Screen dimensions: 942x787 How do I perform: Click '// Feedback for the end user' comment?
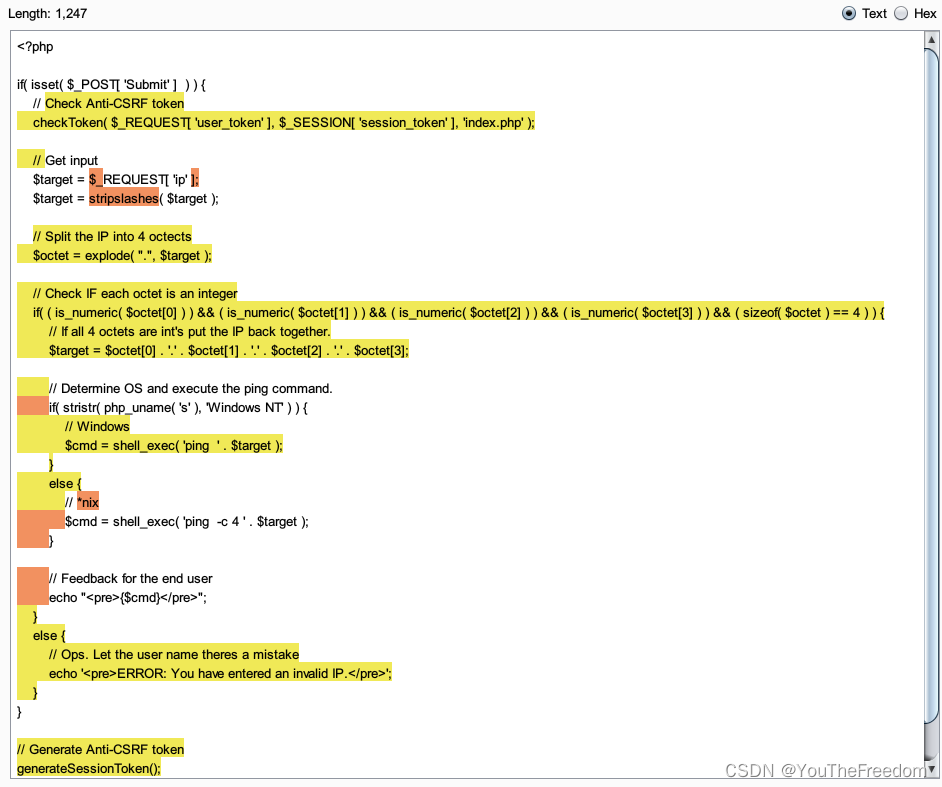[130, 579]
